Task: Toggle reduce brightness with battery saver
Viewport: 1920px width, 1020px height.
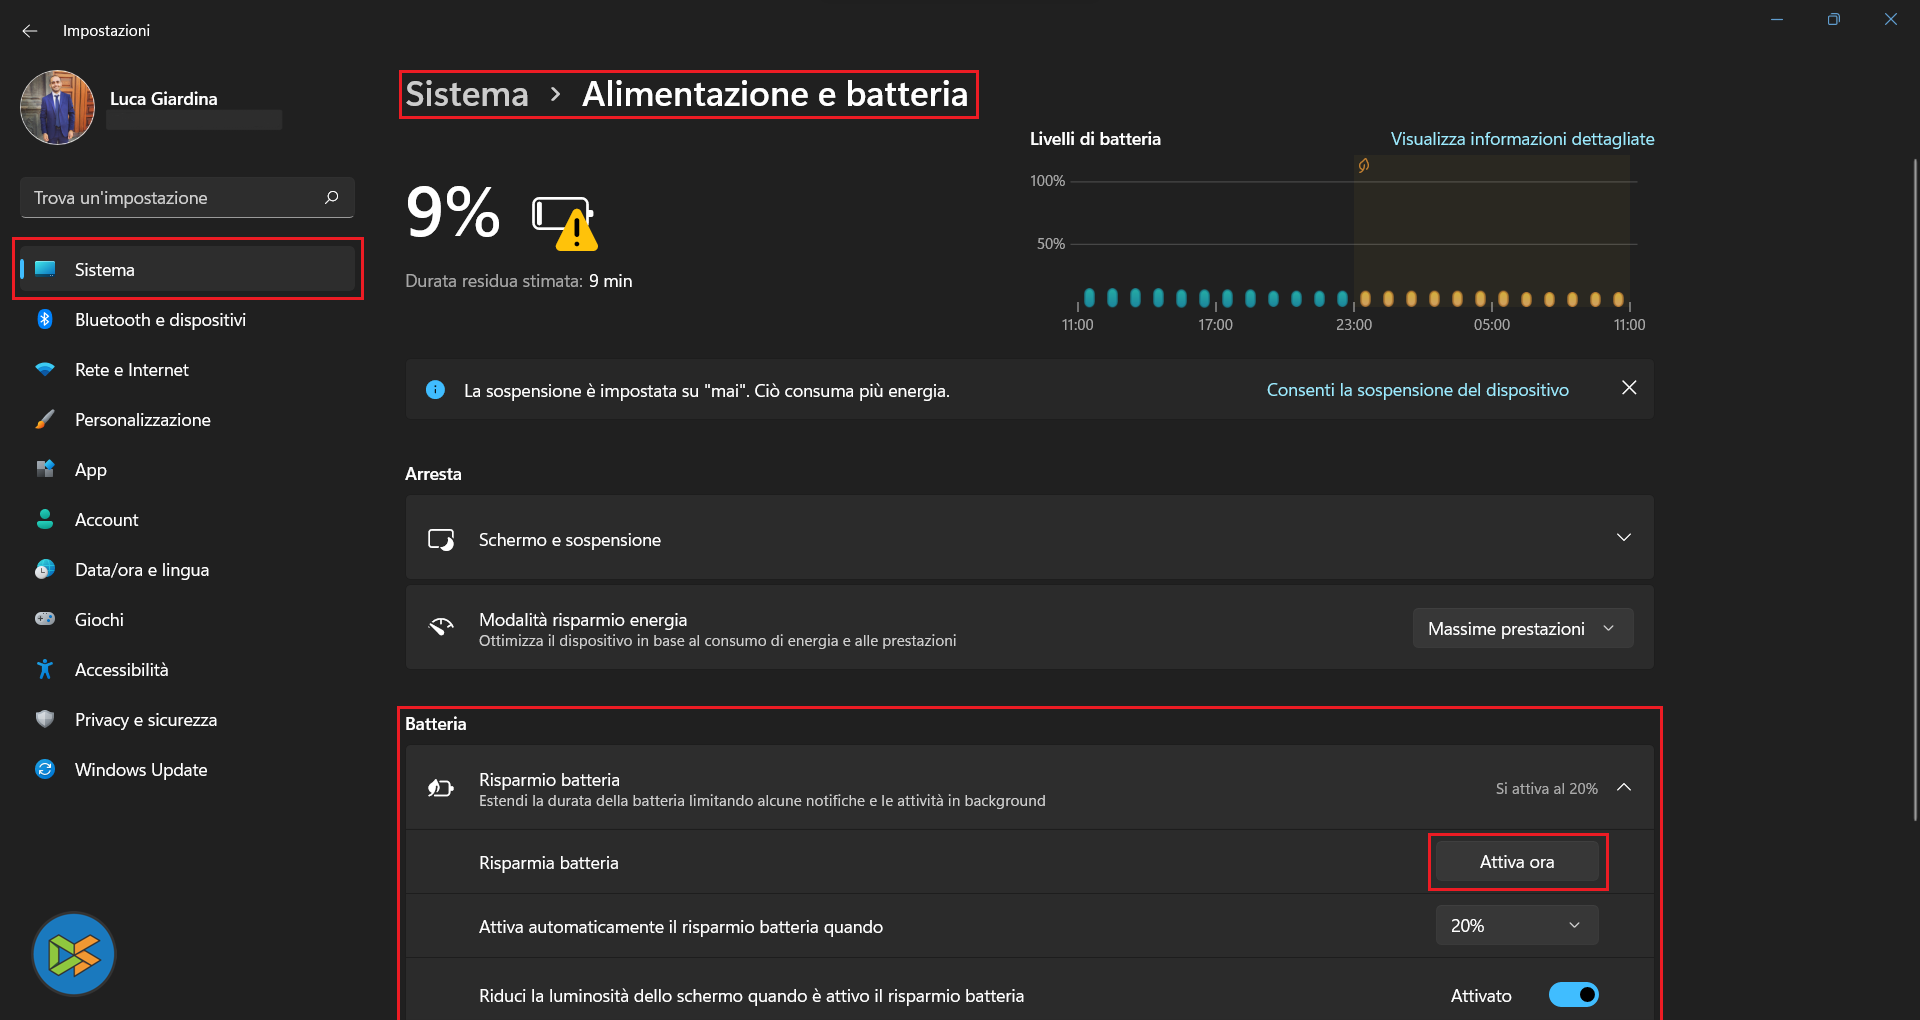Action: (1573, 995)
